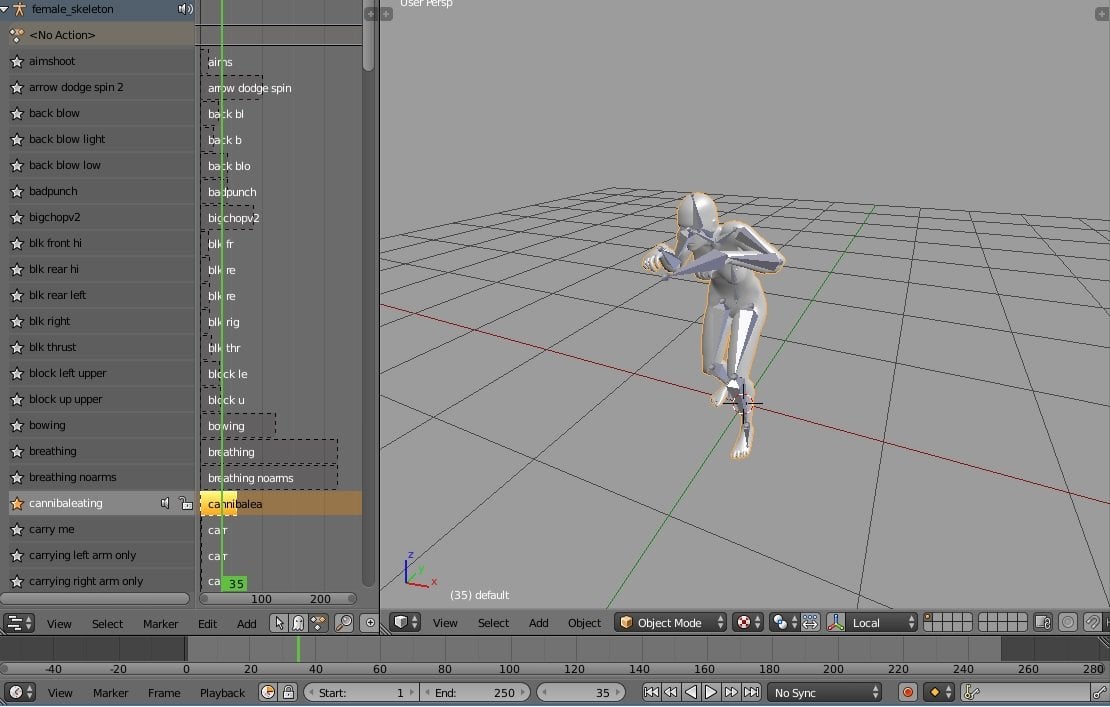Open the Local transform orientation dropdown

pos(881,623)
